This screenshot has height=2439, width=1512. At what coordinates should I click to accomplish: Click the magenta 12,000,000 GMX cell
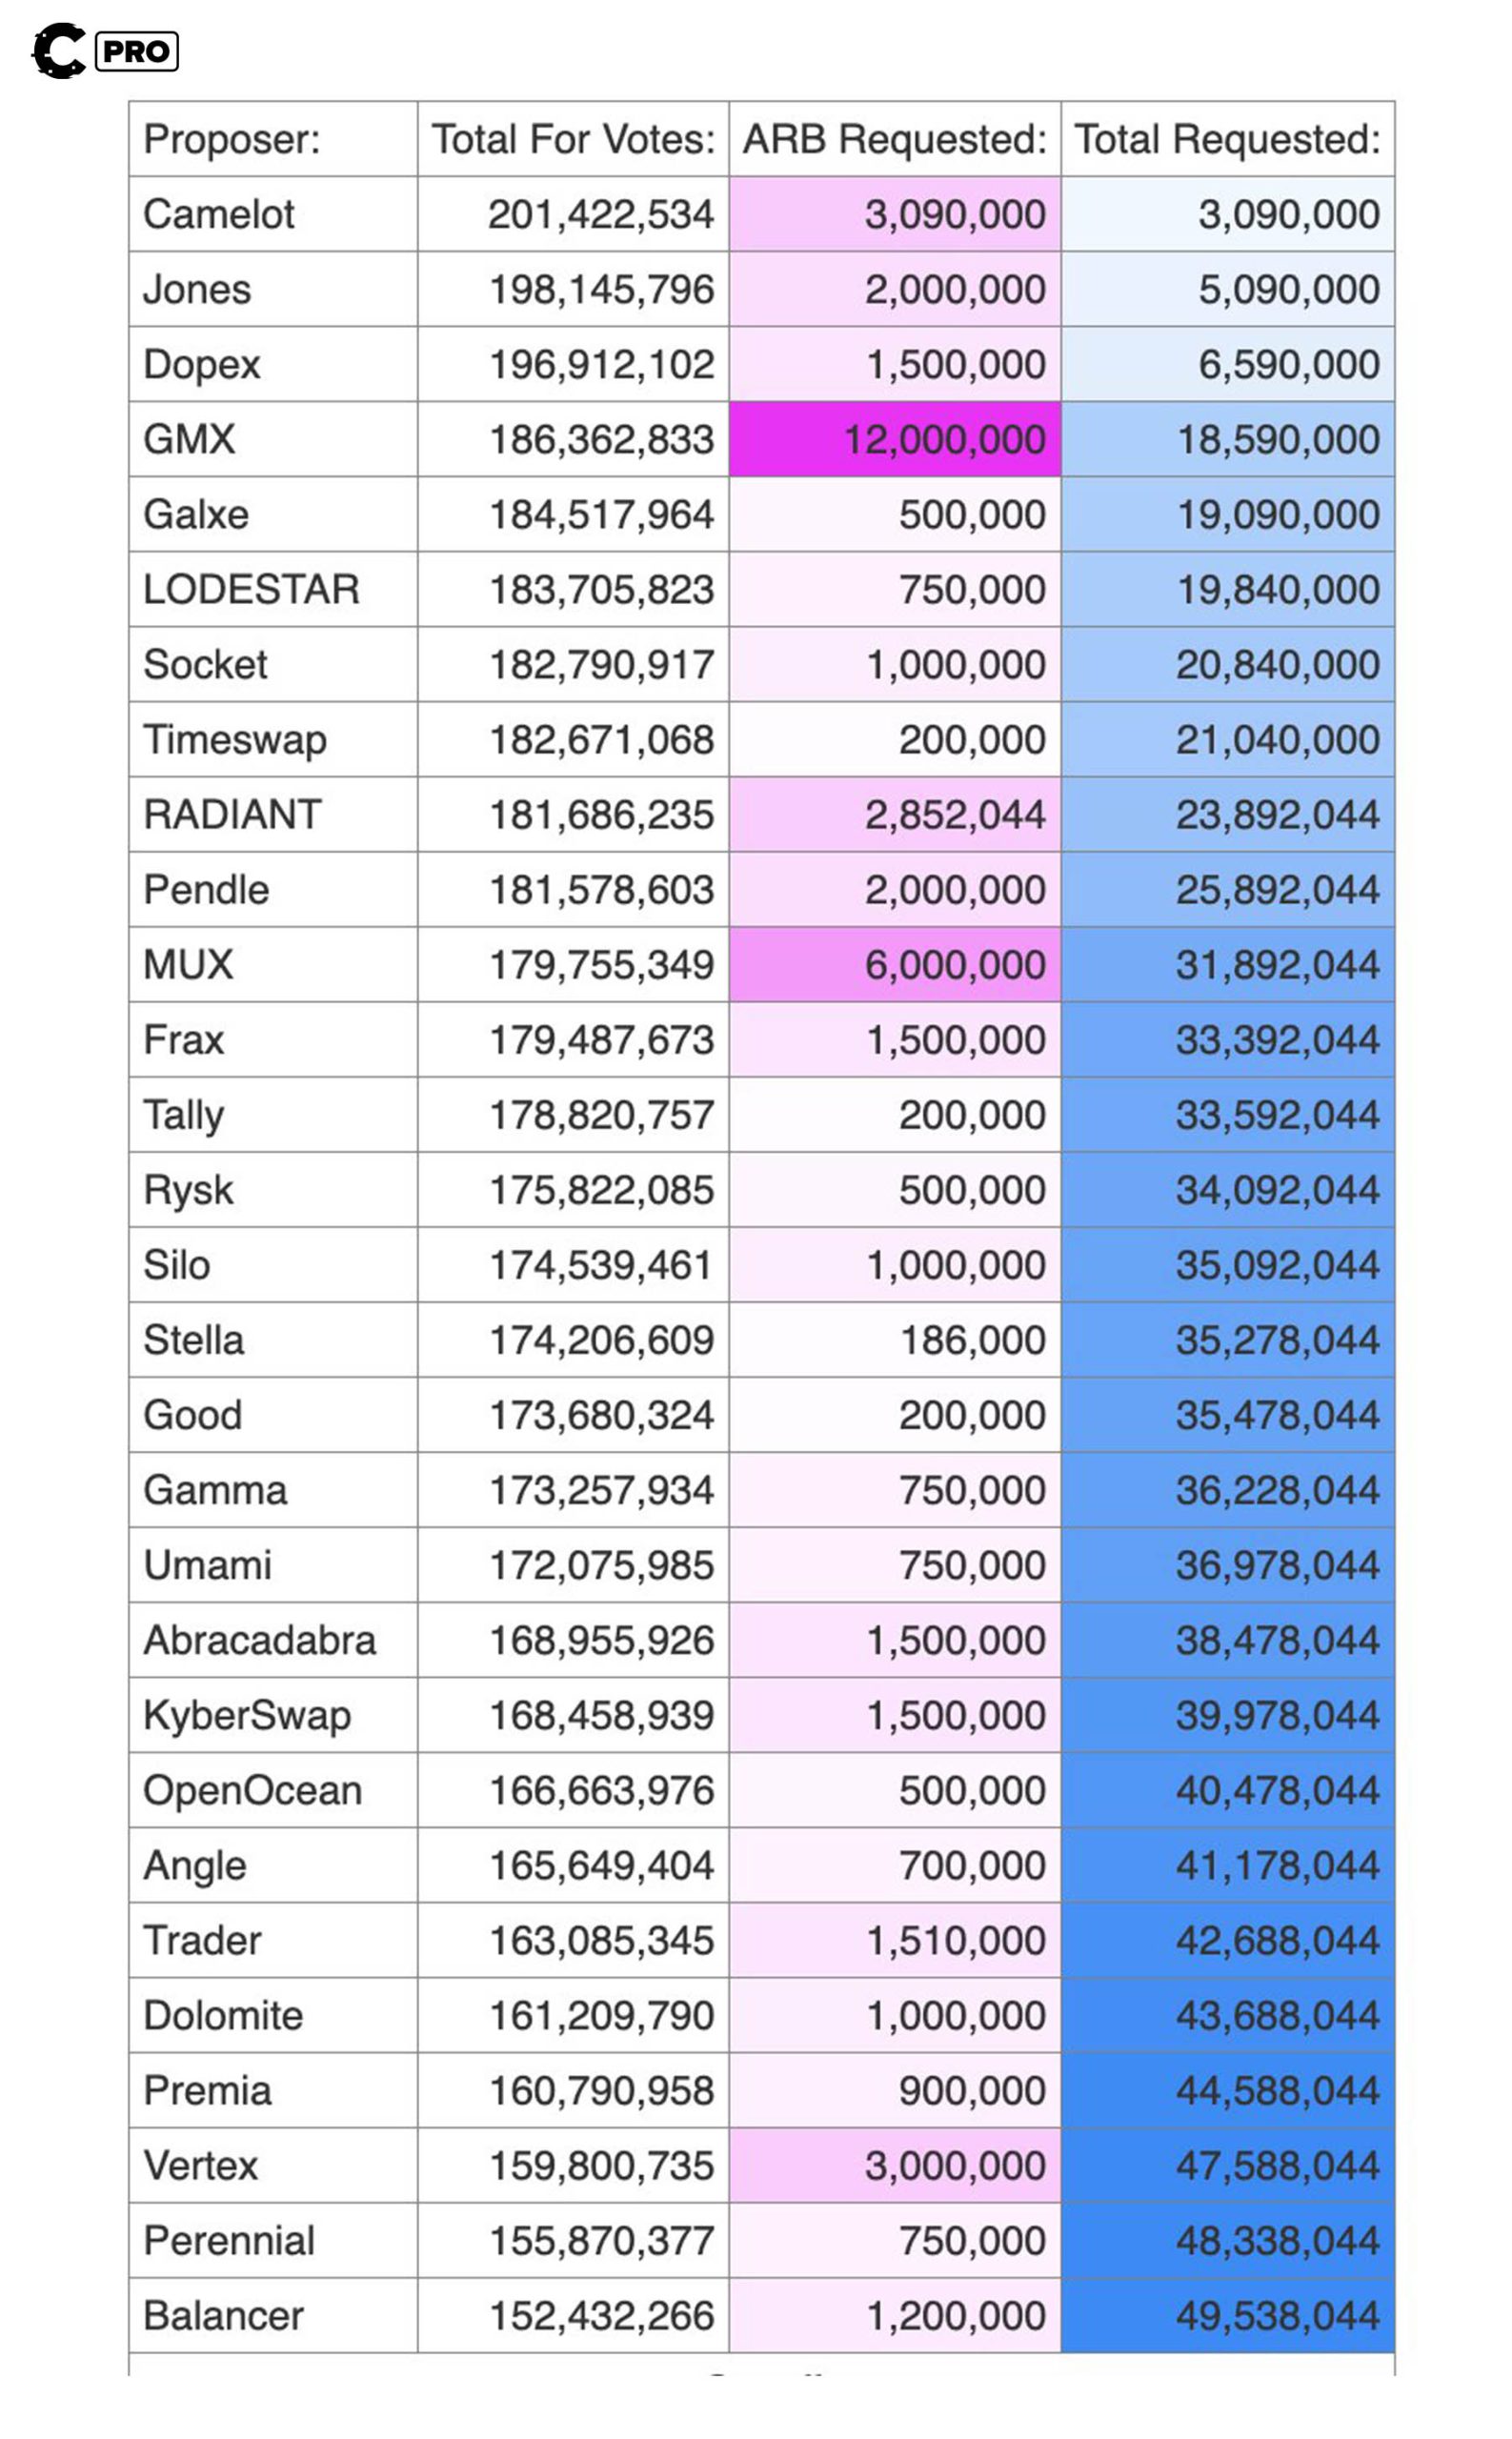[944, 439]
